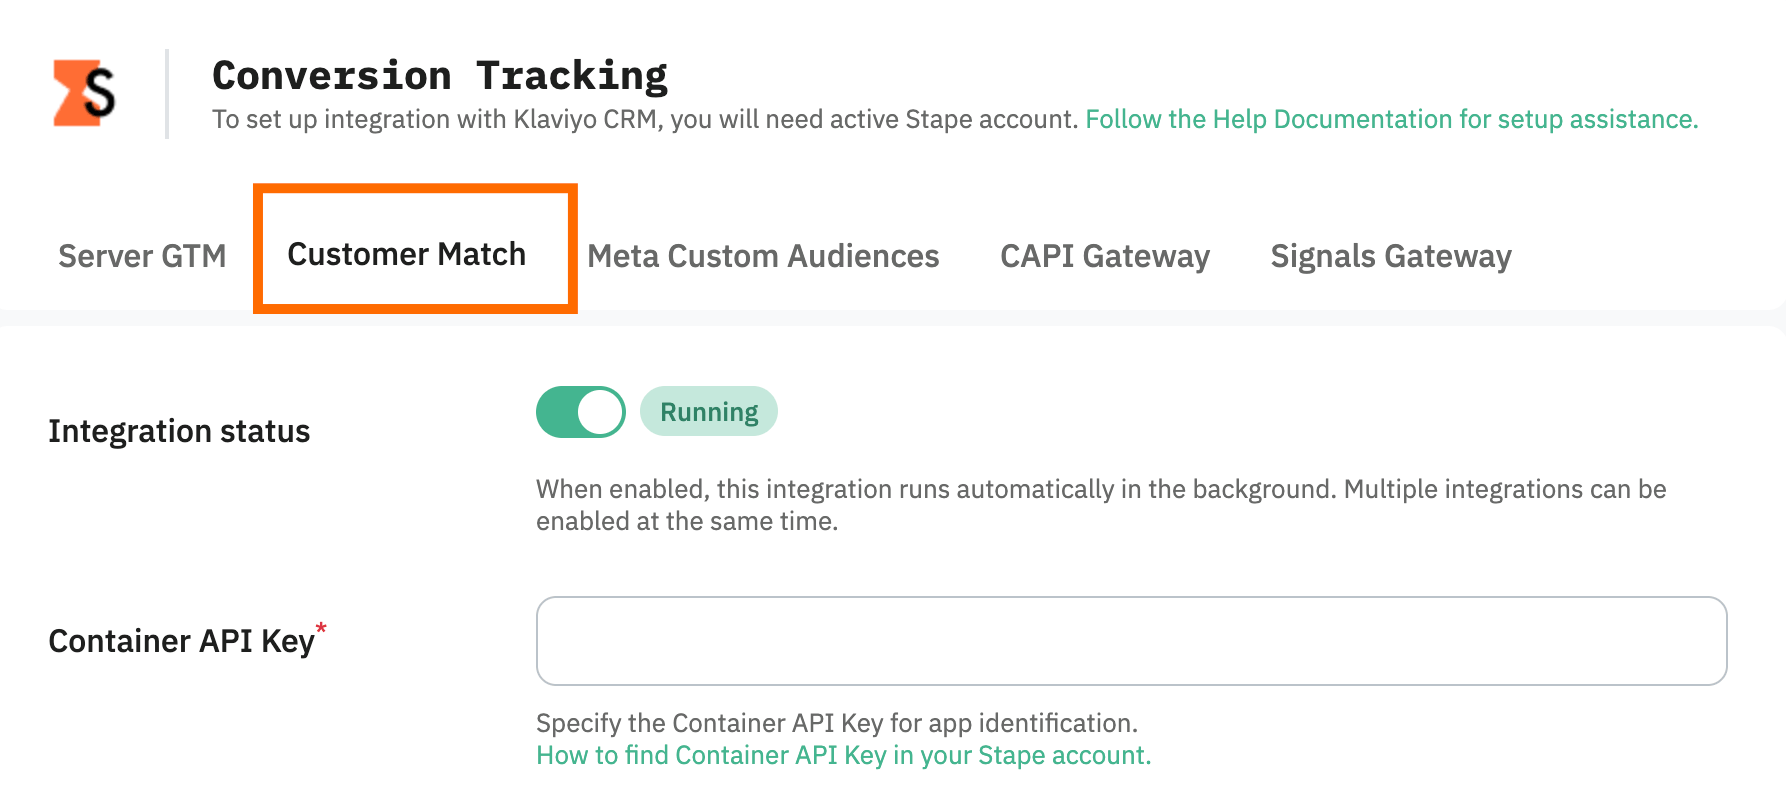Open the Help Documentation setup link

click(1392, 119)
